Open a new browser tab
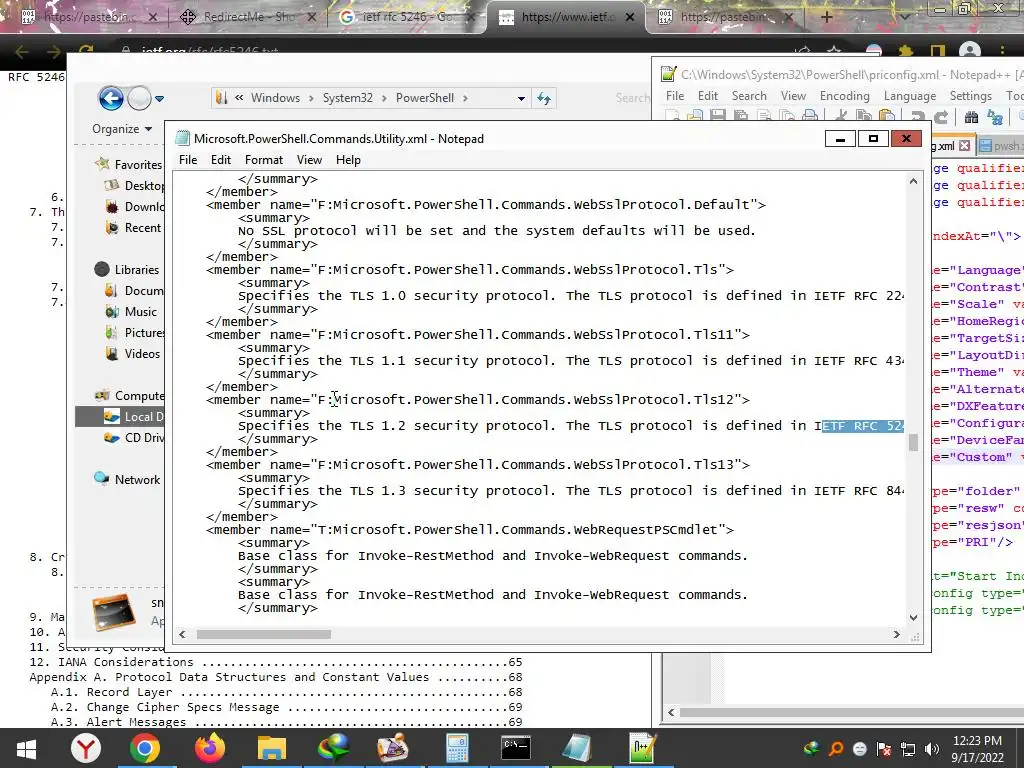Screen dimensions: 1024x768 point(826,17)
